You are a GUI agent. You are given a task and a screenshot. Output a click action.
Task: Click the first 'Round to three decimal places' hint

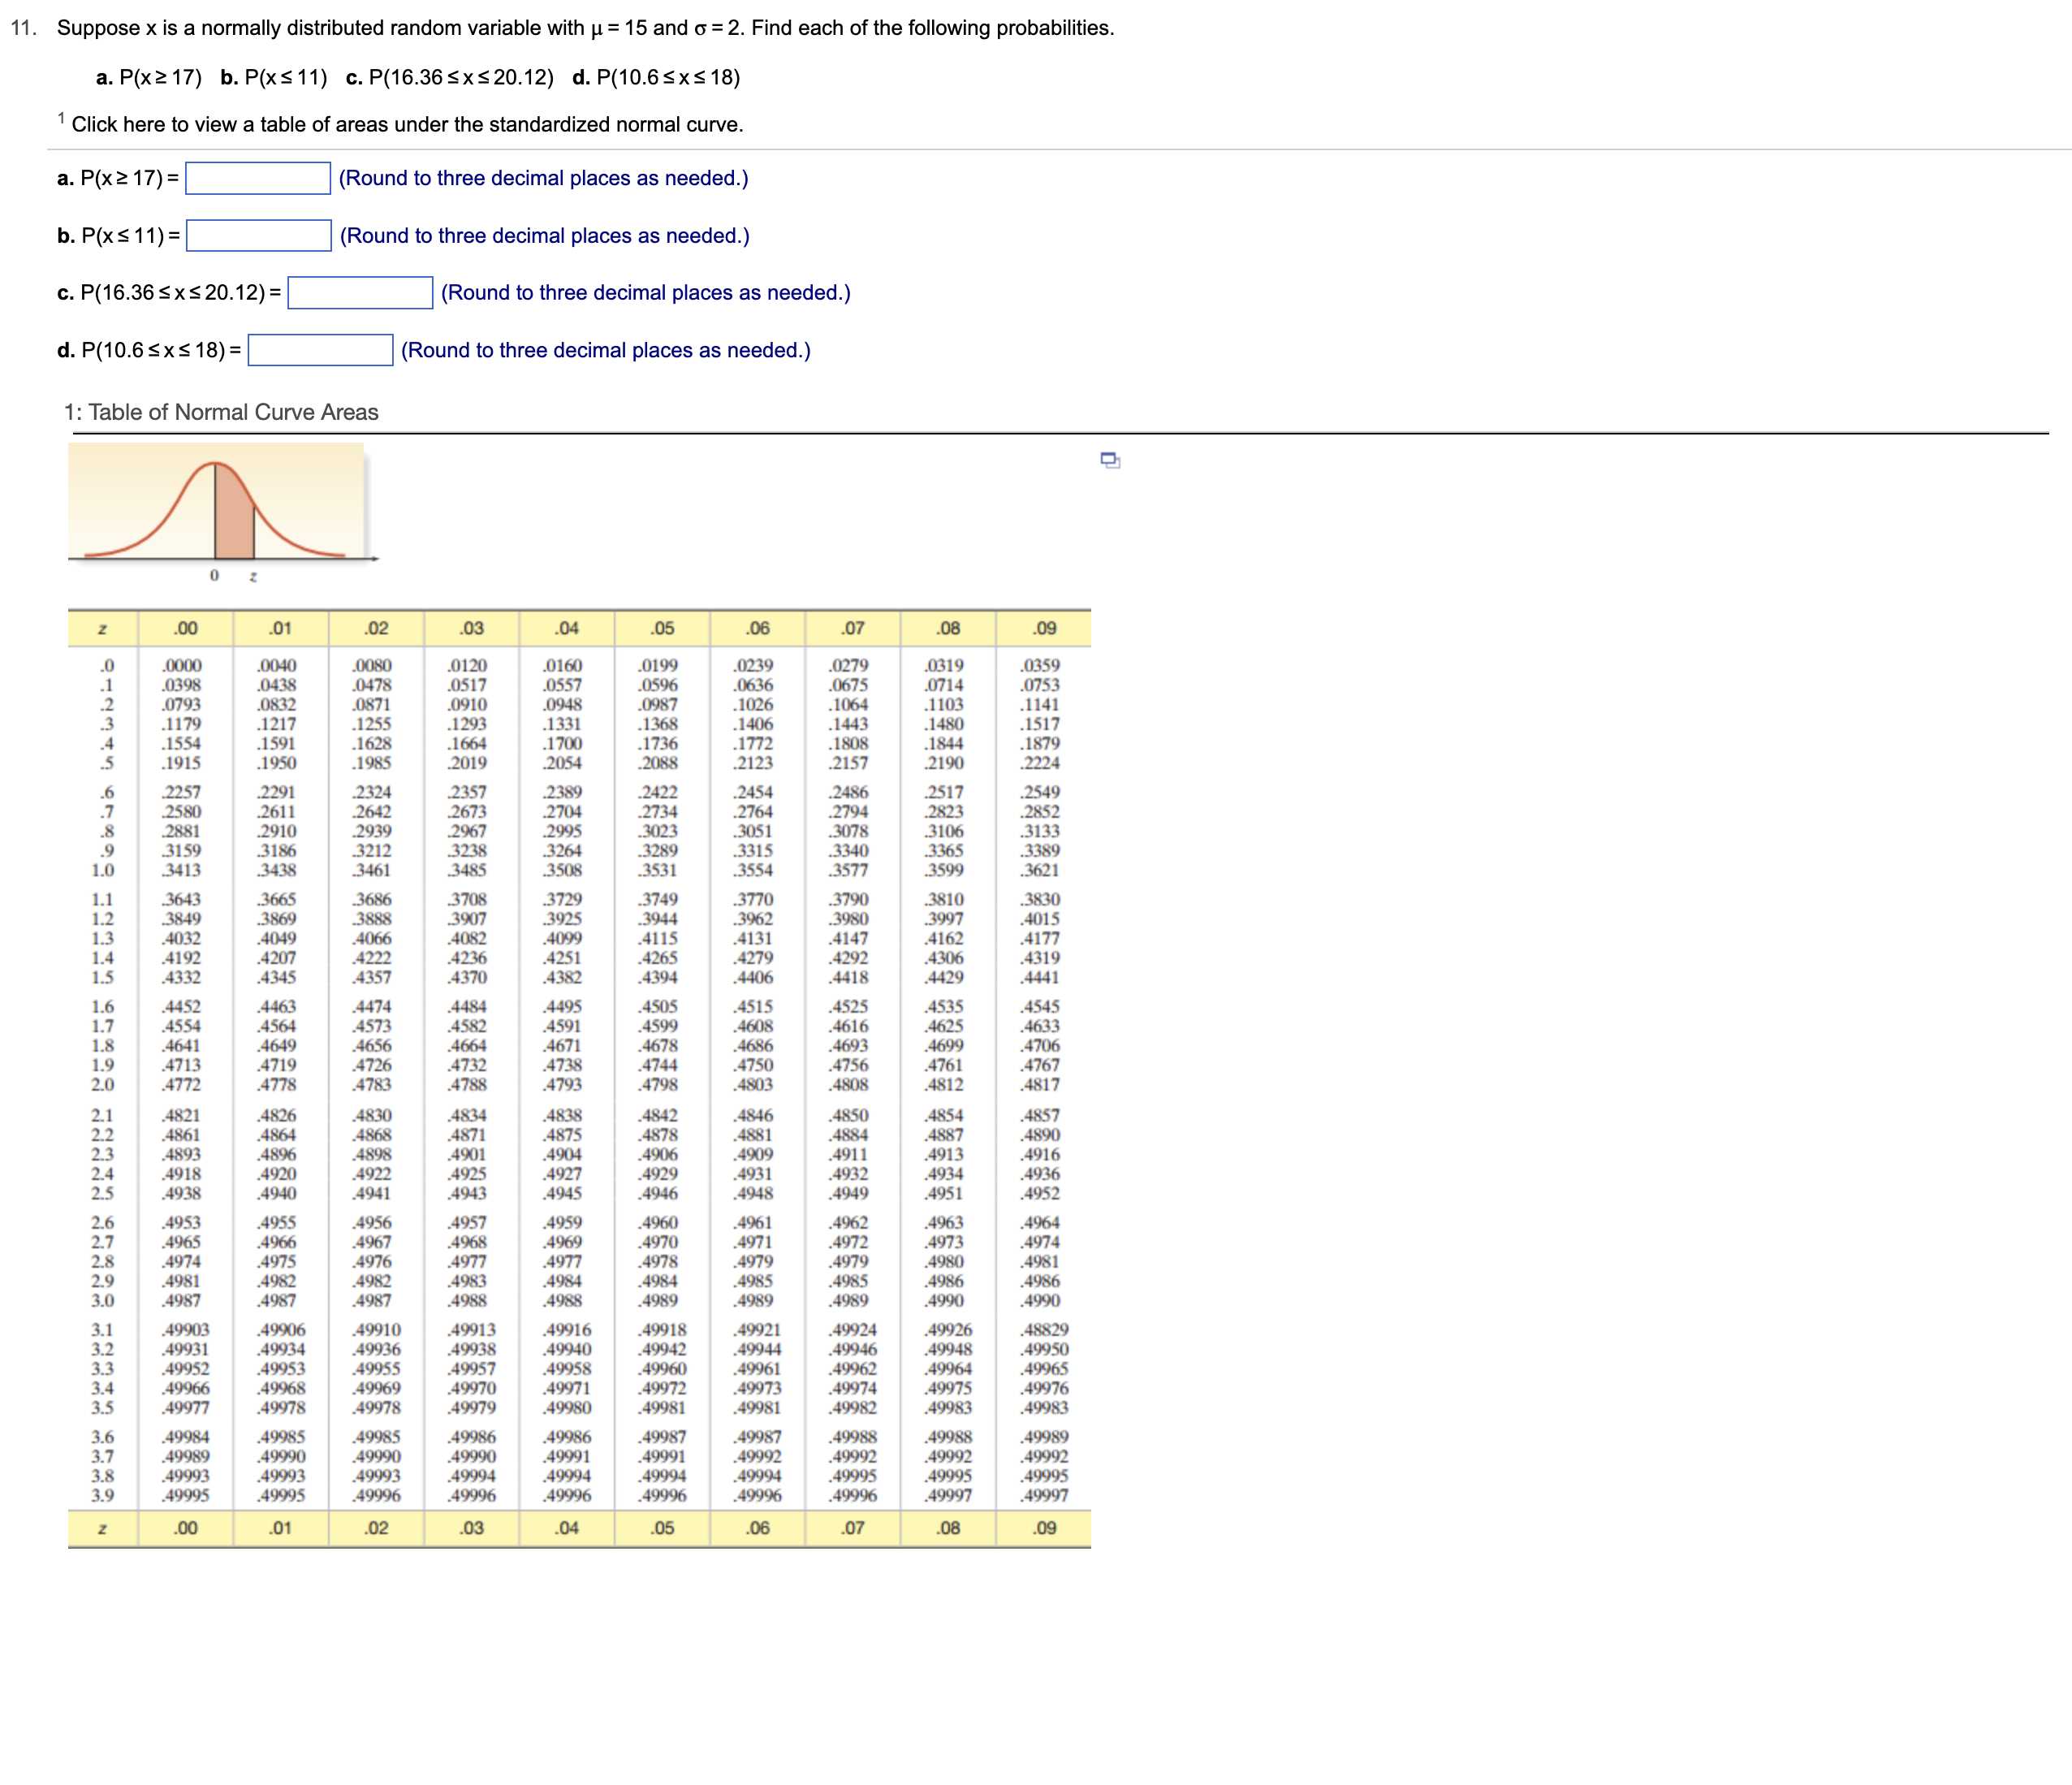[543, 178]
